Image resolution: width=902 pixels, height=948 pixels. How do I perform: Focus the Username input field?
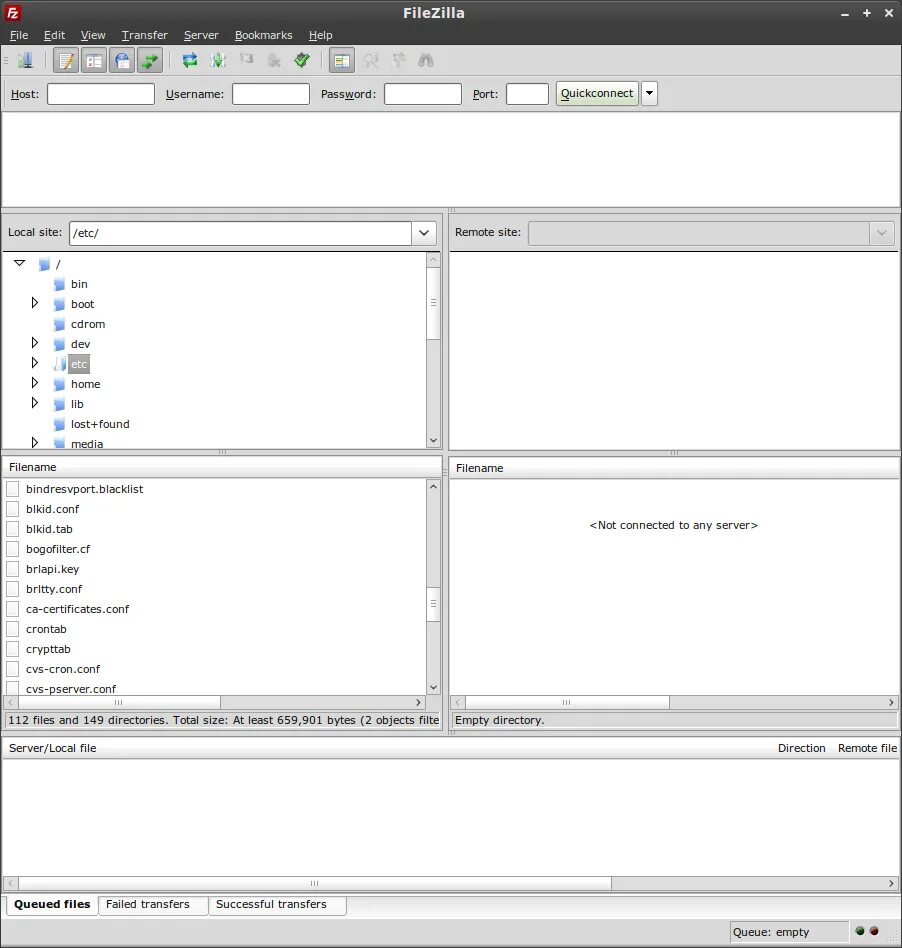coord(271,94)
